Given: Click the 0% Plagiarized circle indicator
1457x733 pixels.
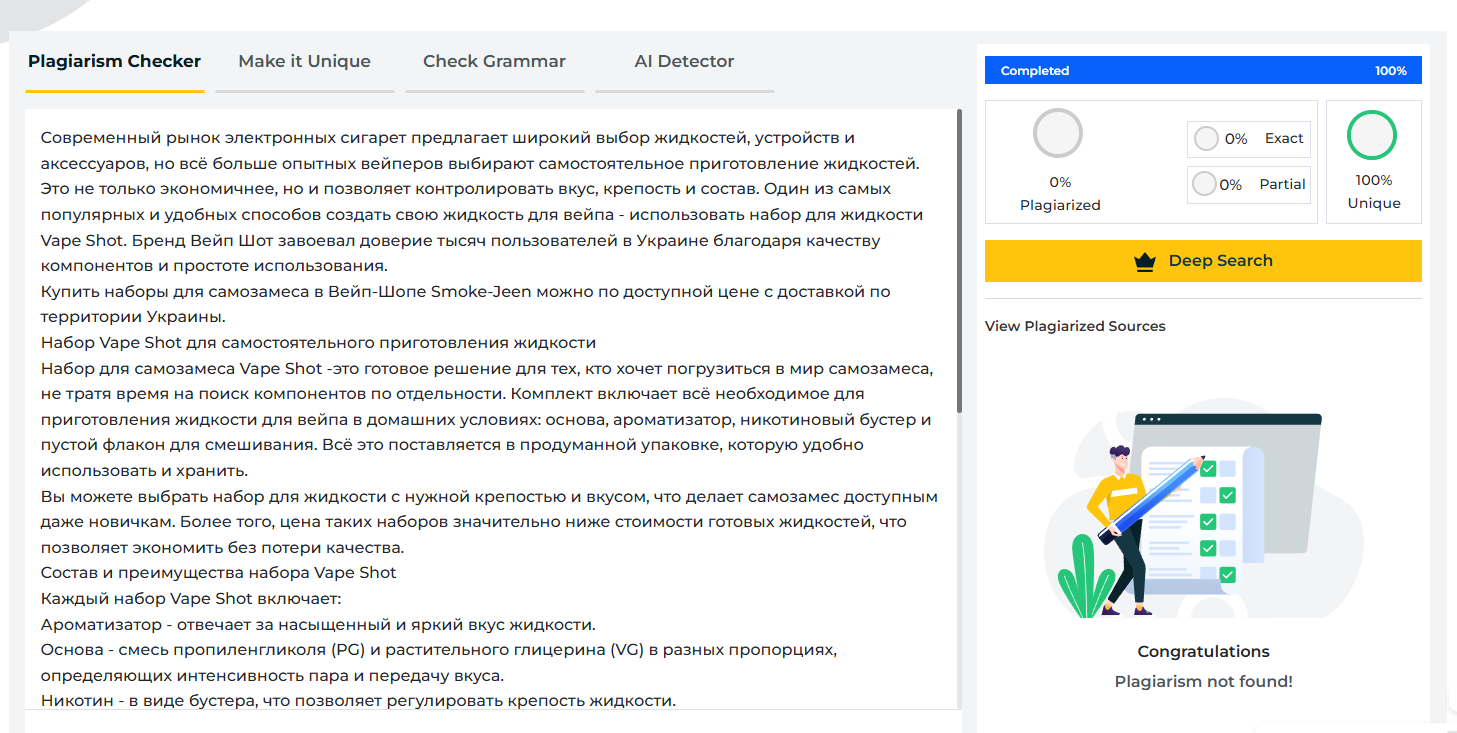Looking at the screenshot, I should (x=1058, y=134).
